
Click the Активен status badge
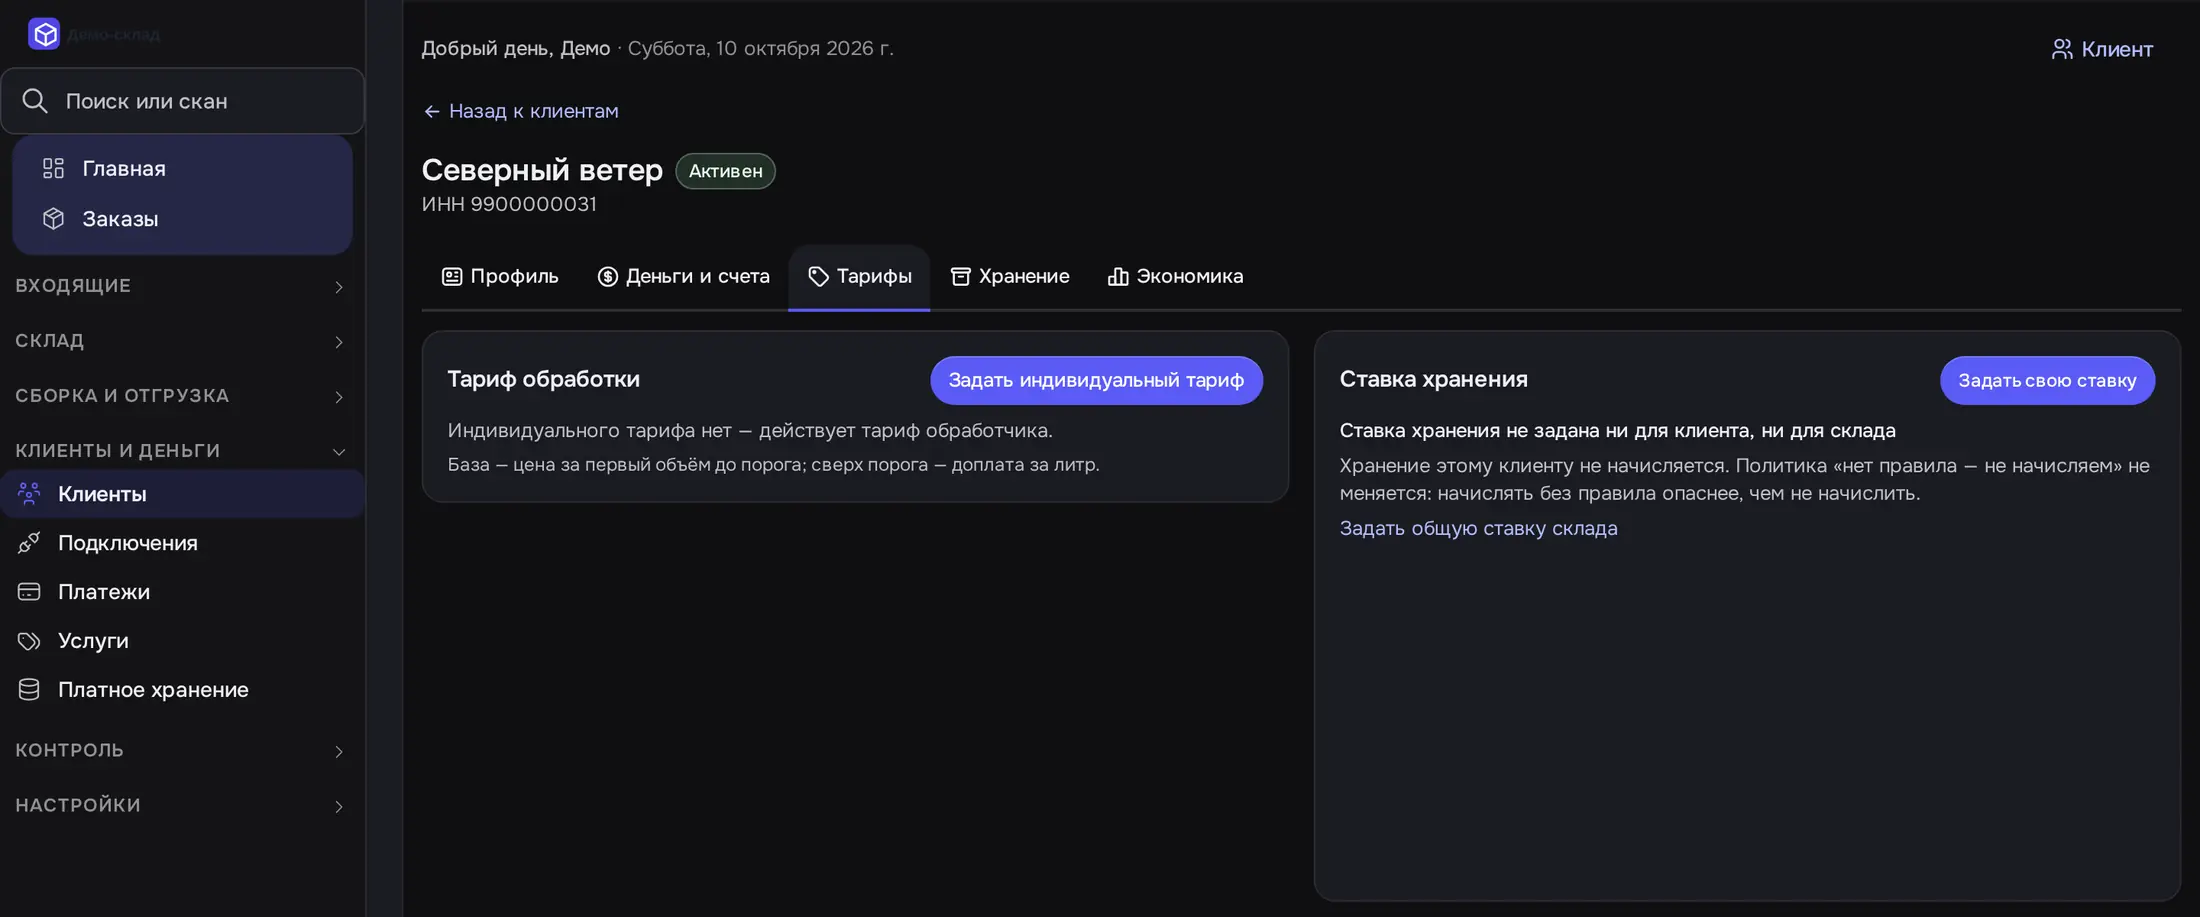[x=725, y=171]
